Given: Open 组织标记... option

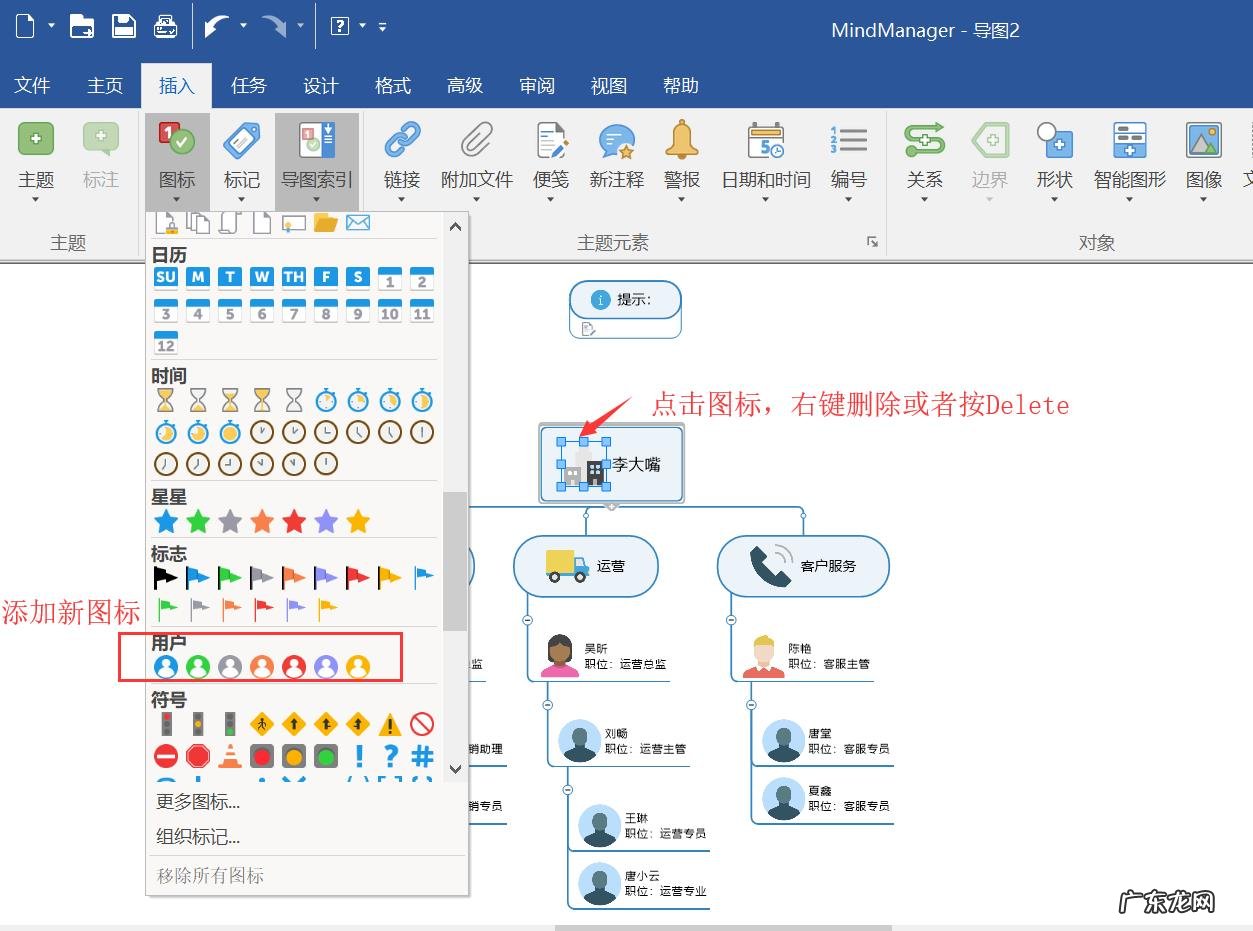Looking at the screenshot, I should tap(198, 837).
